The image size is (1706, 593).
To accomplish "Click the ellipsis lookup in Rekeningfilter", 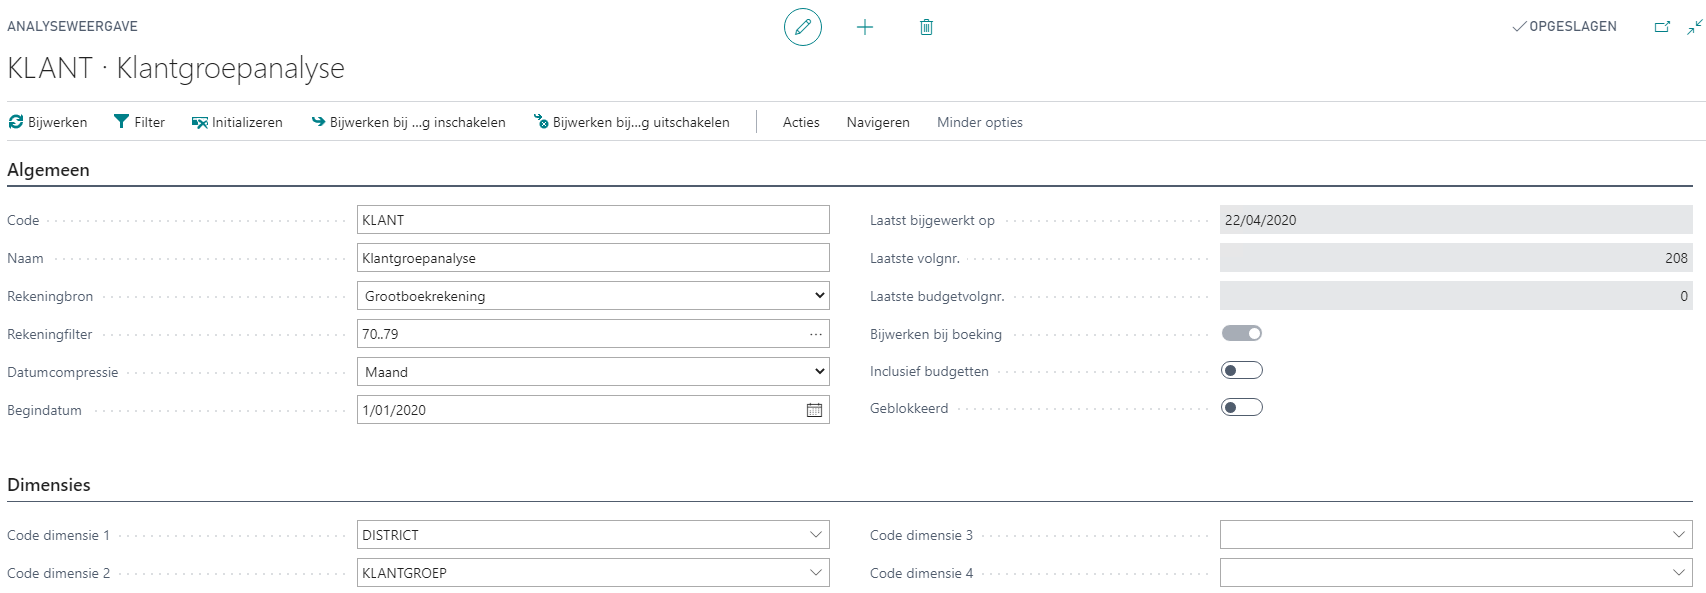I will 816,334.
